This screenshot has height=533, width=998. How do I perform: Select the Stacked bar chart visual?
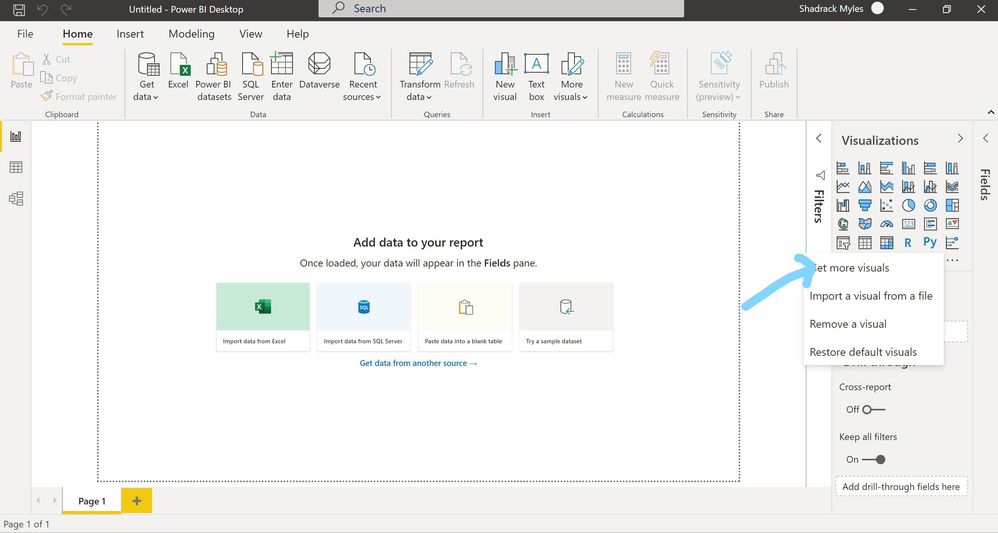point(843,168)
